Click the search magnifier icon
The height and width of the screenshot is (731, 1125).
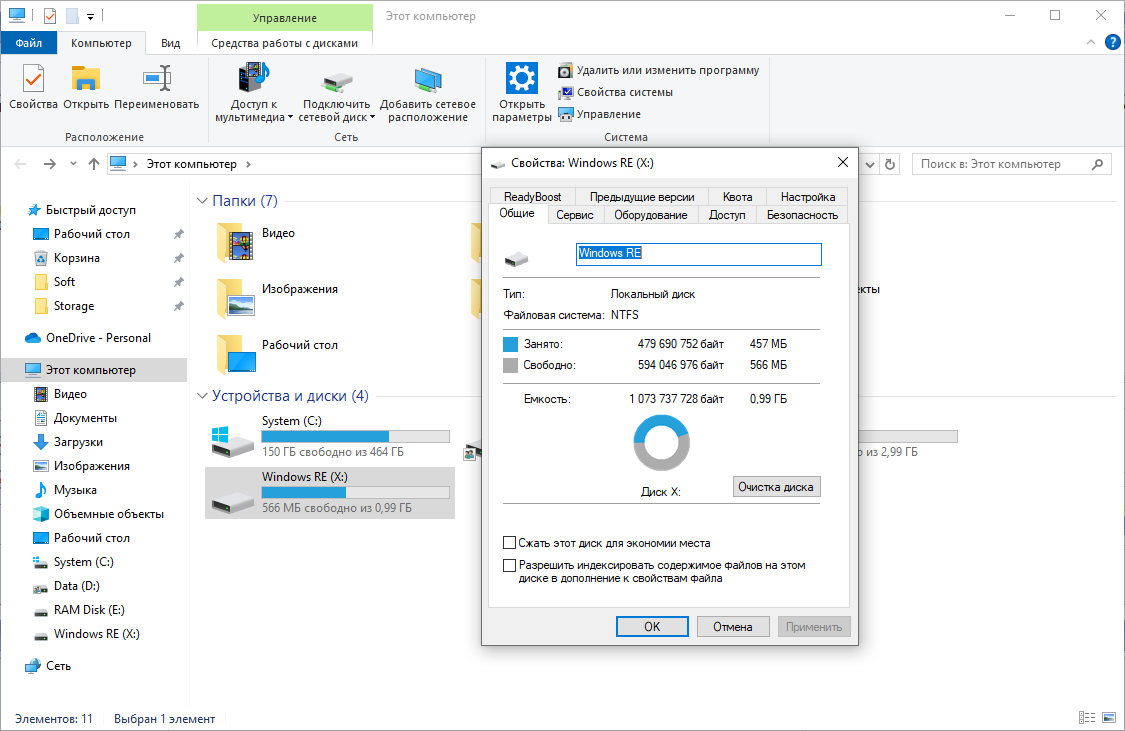[x=1097, y=164]
